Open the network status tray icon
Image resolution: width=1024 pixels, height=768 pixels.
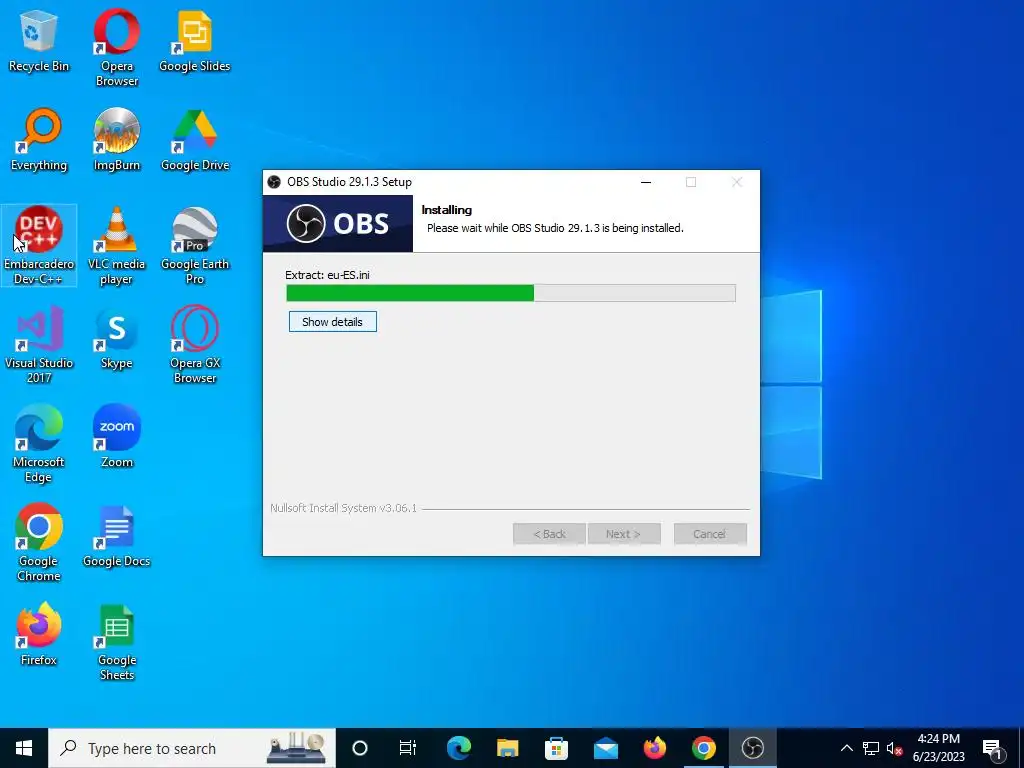pos(871,748)
